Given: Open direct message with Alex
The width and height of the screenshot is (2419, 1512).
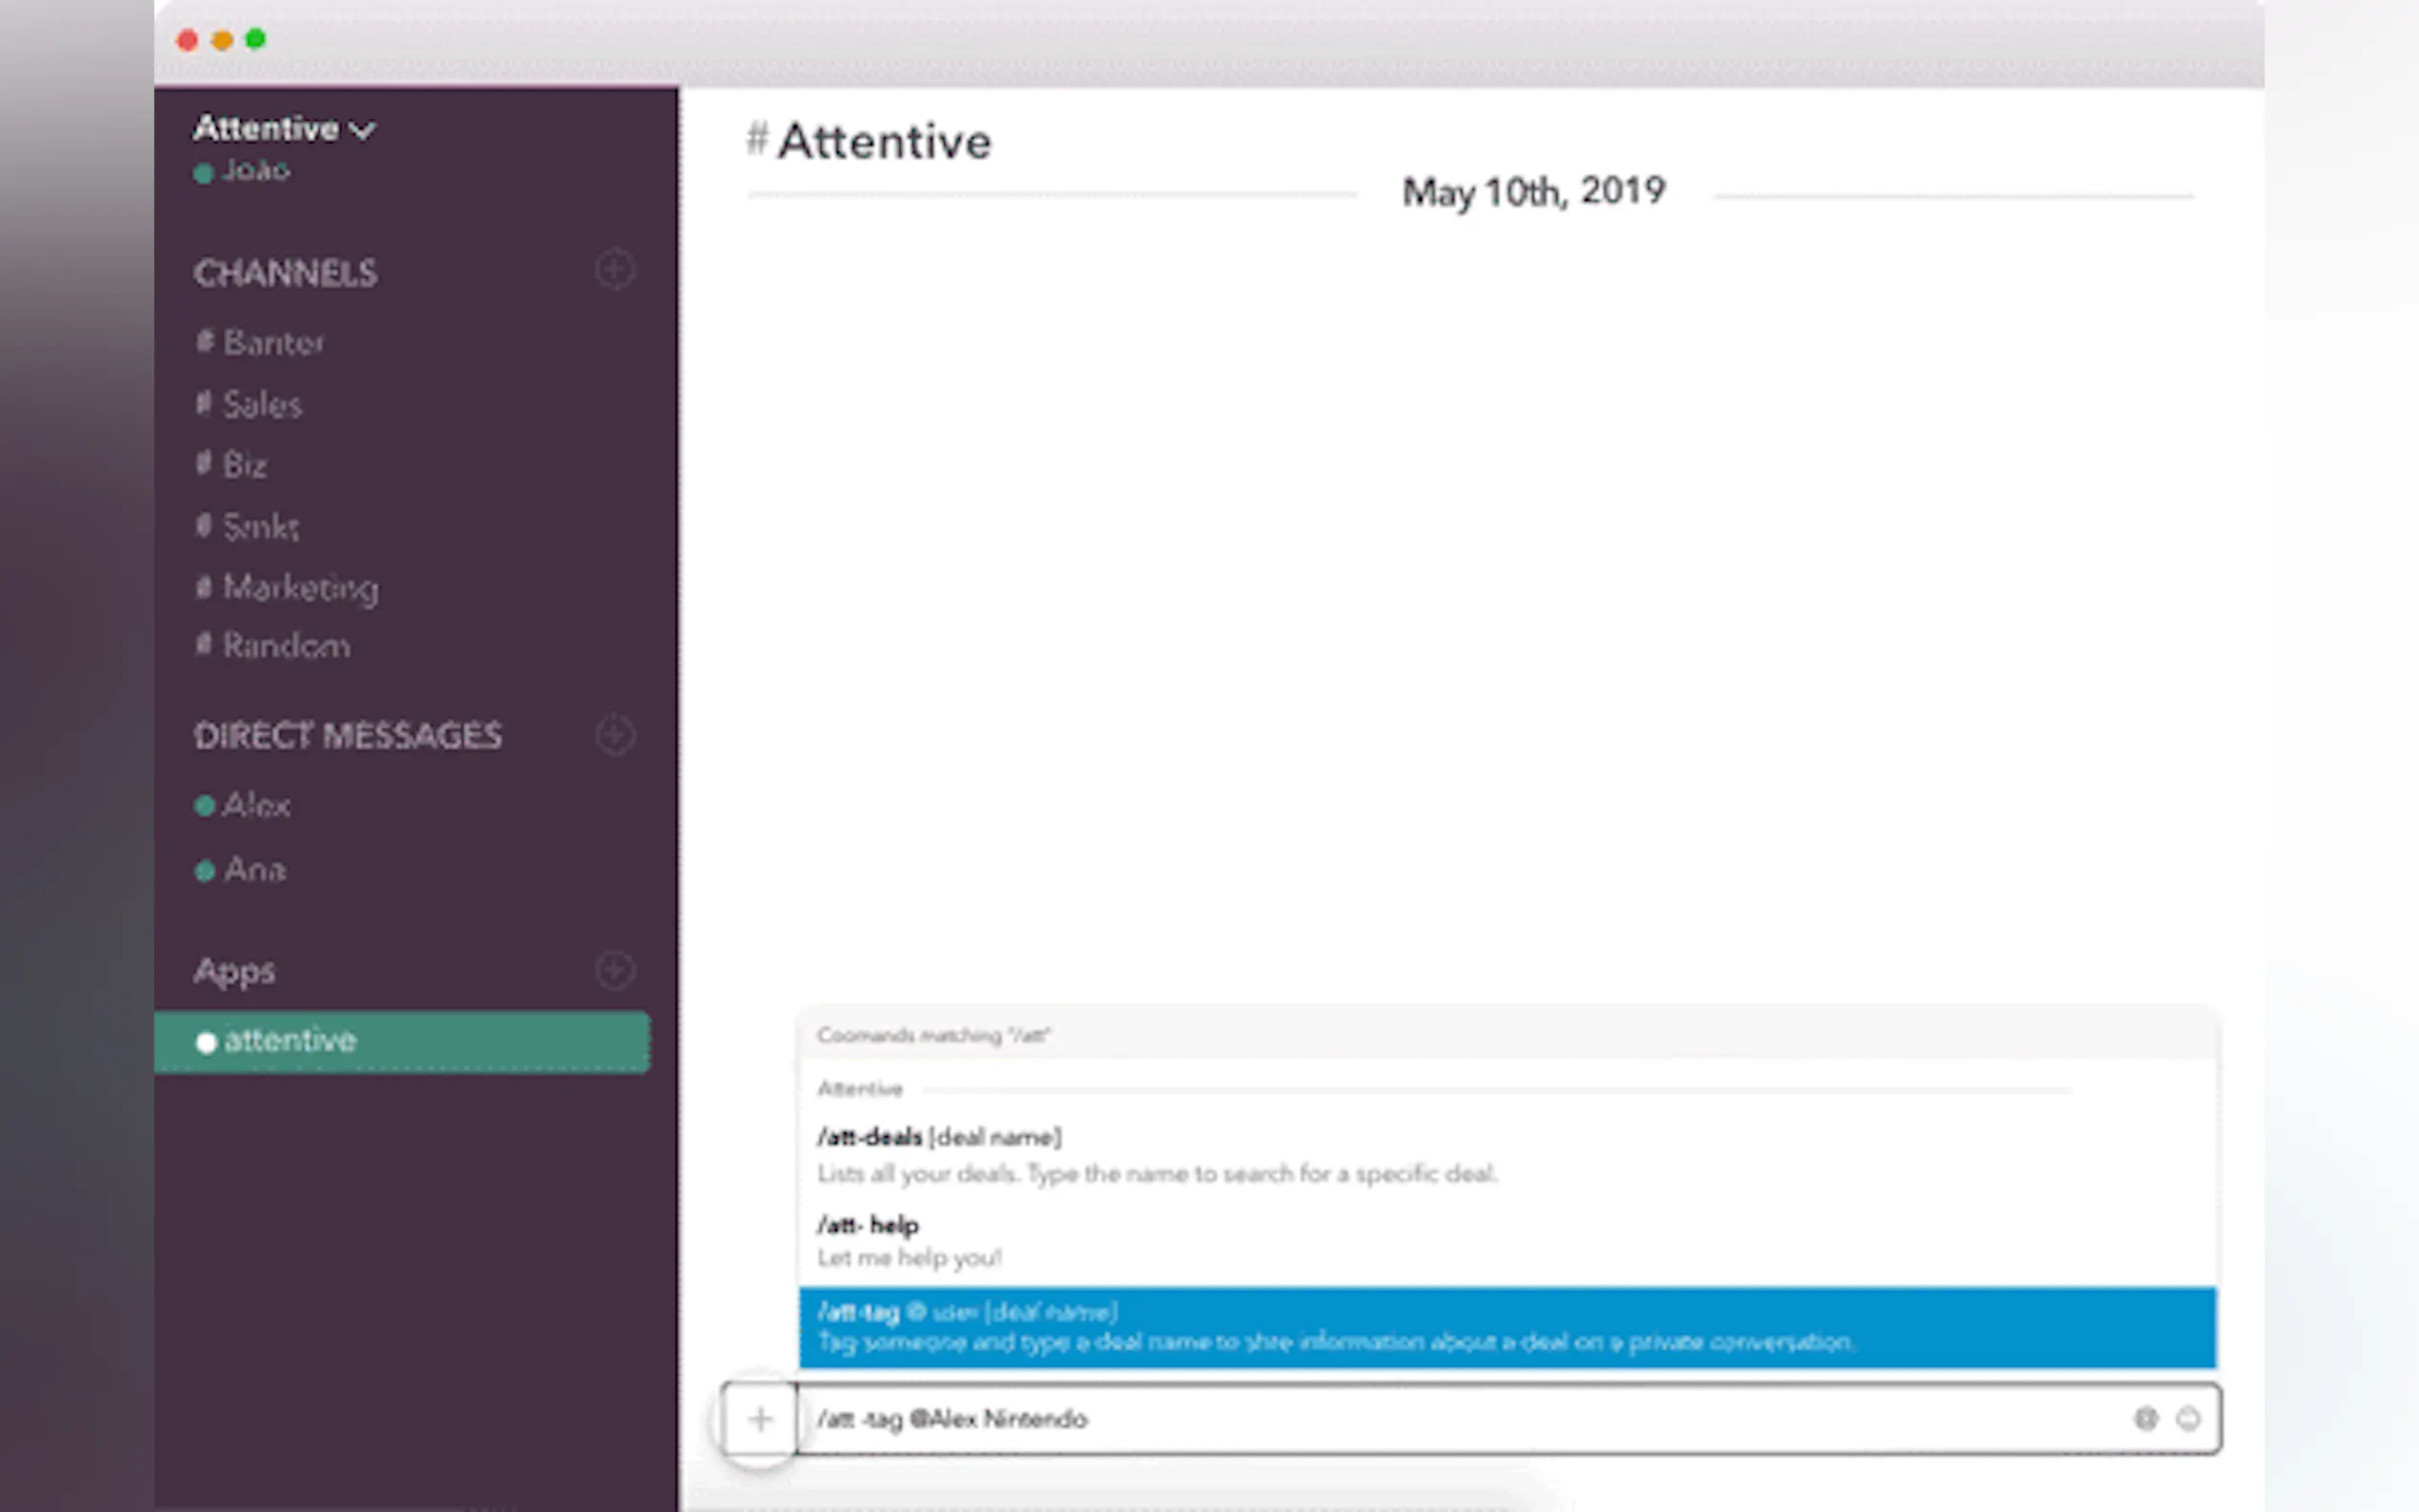Looking at the screenshot, I should tap(256, 805).
